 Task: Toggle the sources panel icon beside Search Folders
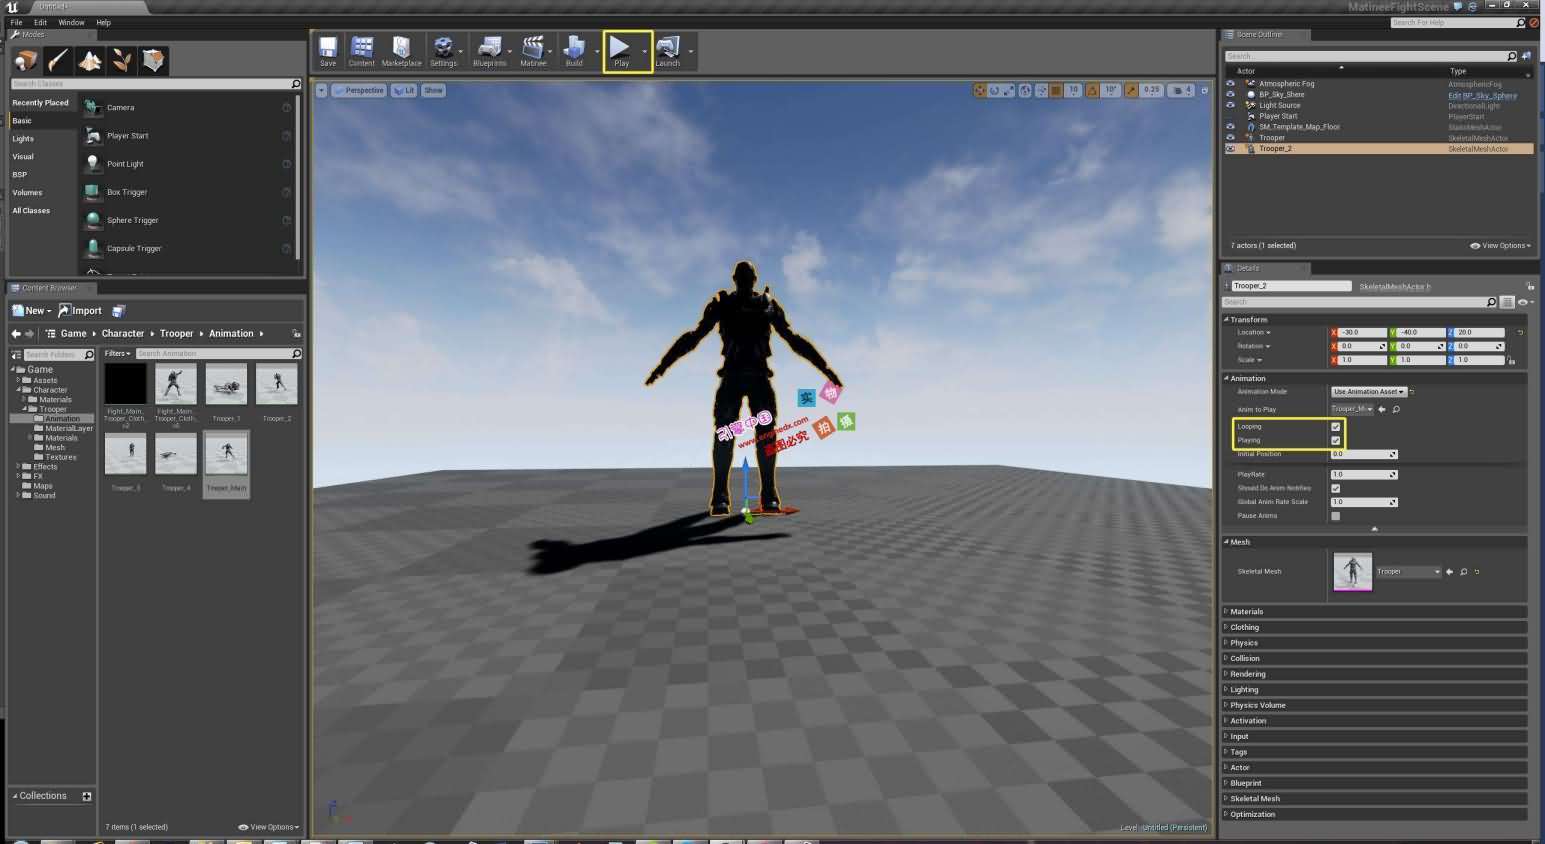(x=16, y=355)
